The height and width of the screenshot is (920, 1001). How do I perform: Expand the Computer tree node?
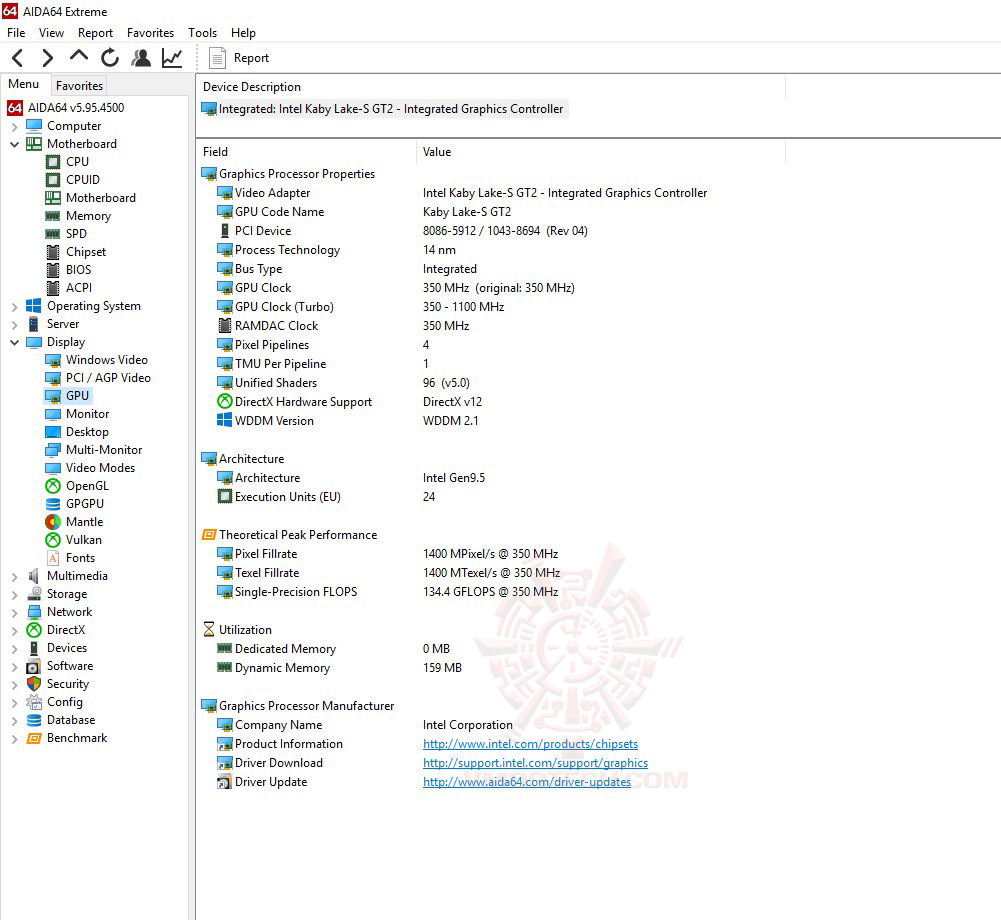coord(14,126)
